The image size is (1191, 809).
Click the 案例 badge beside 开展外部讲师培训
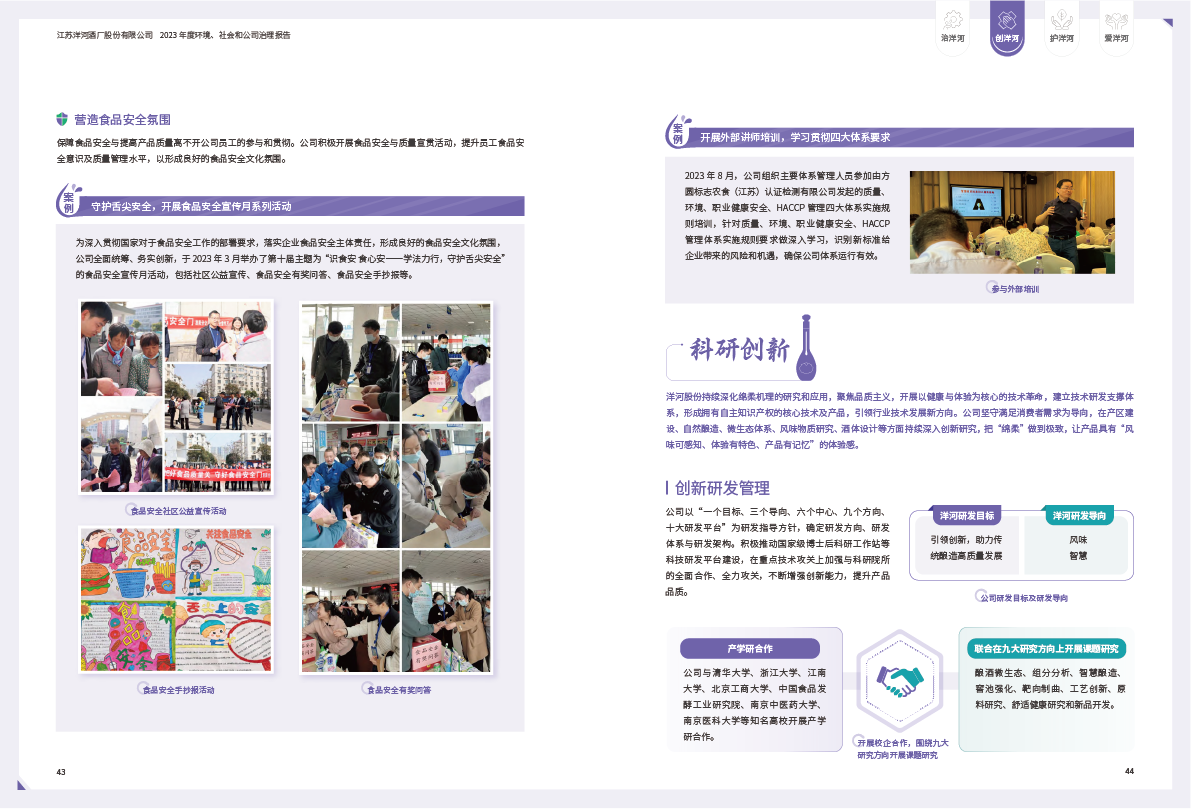click(x=679, y=132)
